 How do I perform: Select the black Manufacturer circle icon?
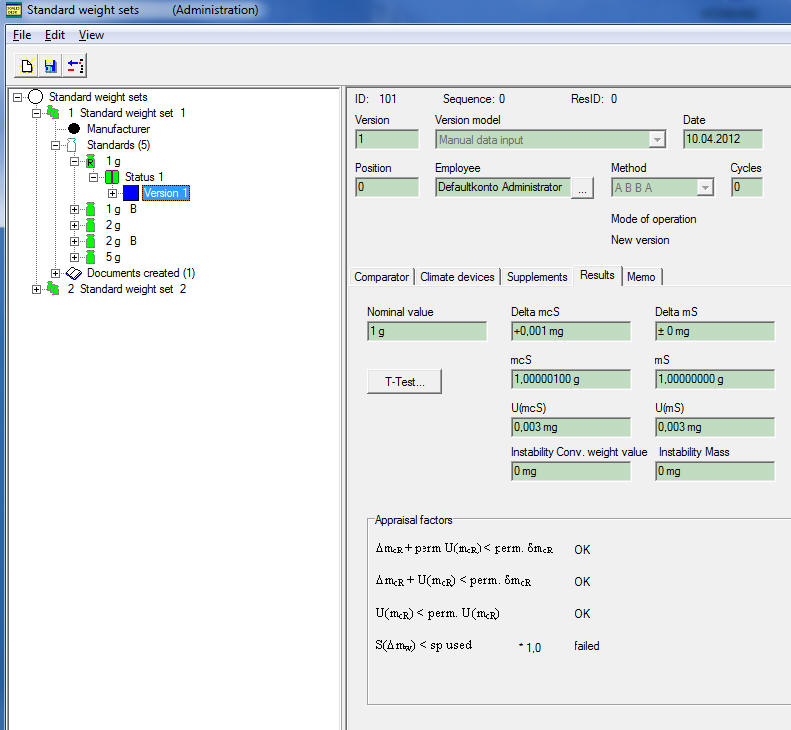pyautogui.click(x=74, y=129)
